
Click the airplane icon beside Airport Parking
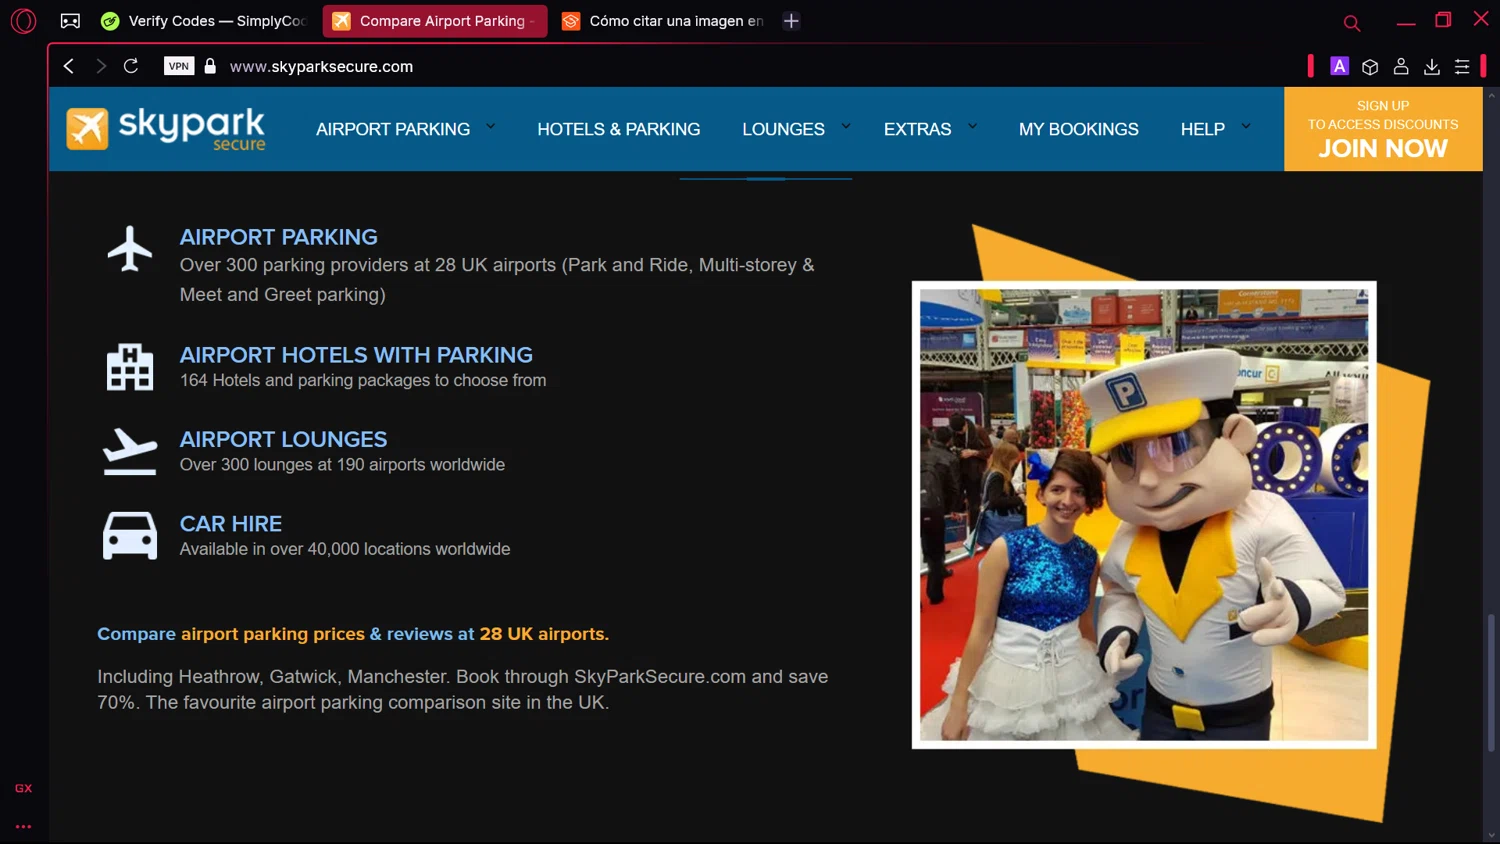pyautogui.click(x=130, y=248)
